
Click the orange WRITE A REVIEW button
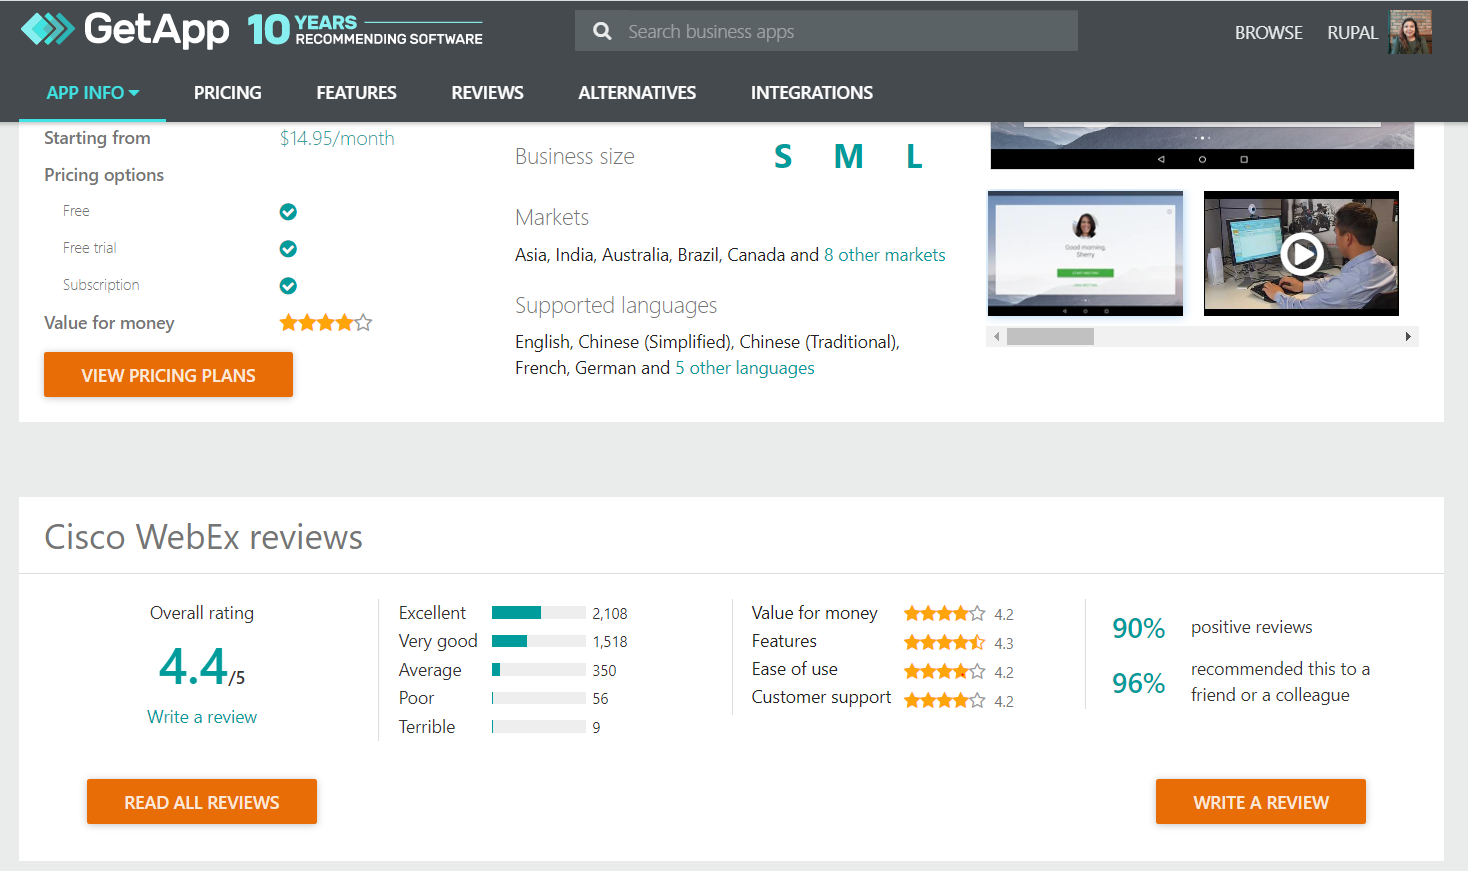(x=1261, y=802)
